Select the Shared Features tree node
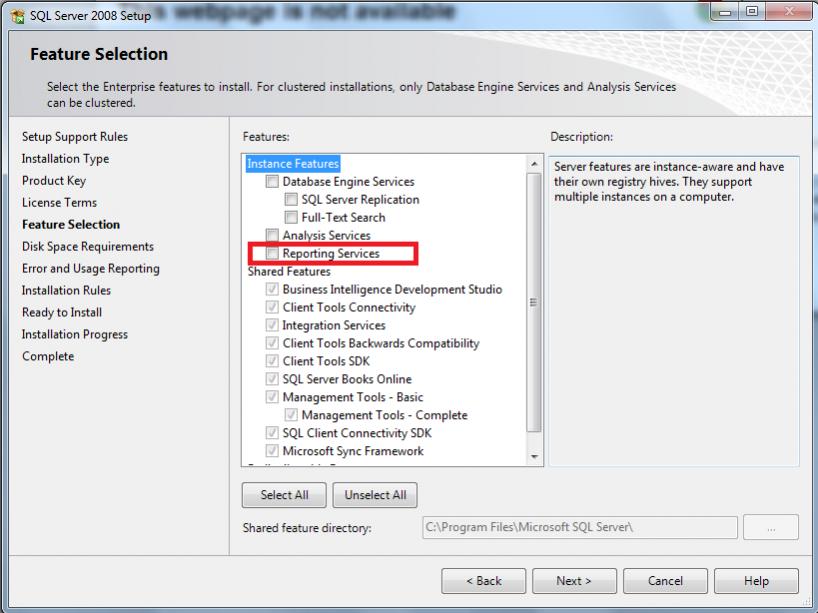This screenshot has width=818, height=613. coord(289,271)
